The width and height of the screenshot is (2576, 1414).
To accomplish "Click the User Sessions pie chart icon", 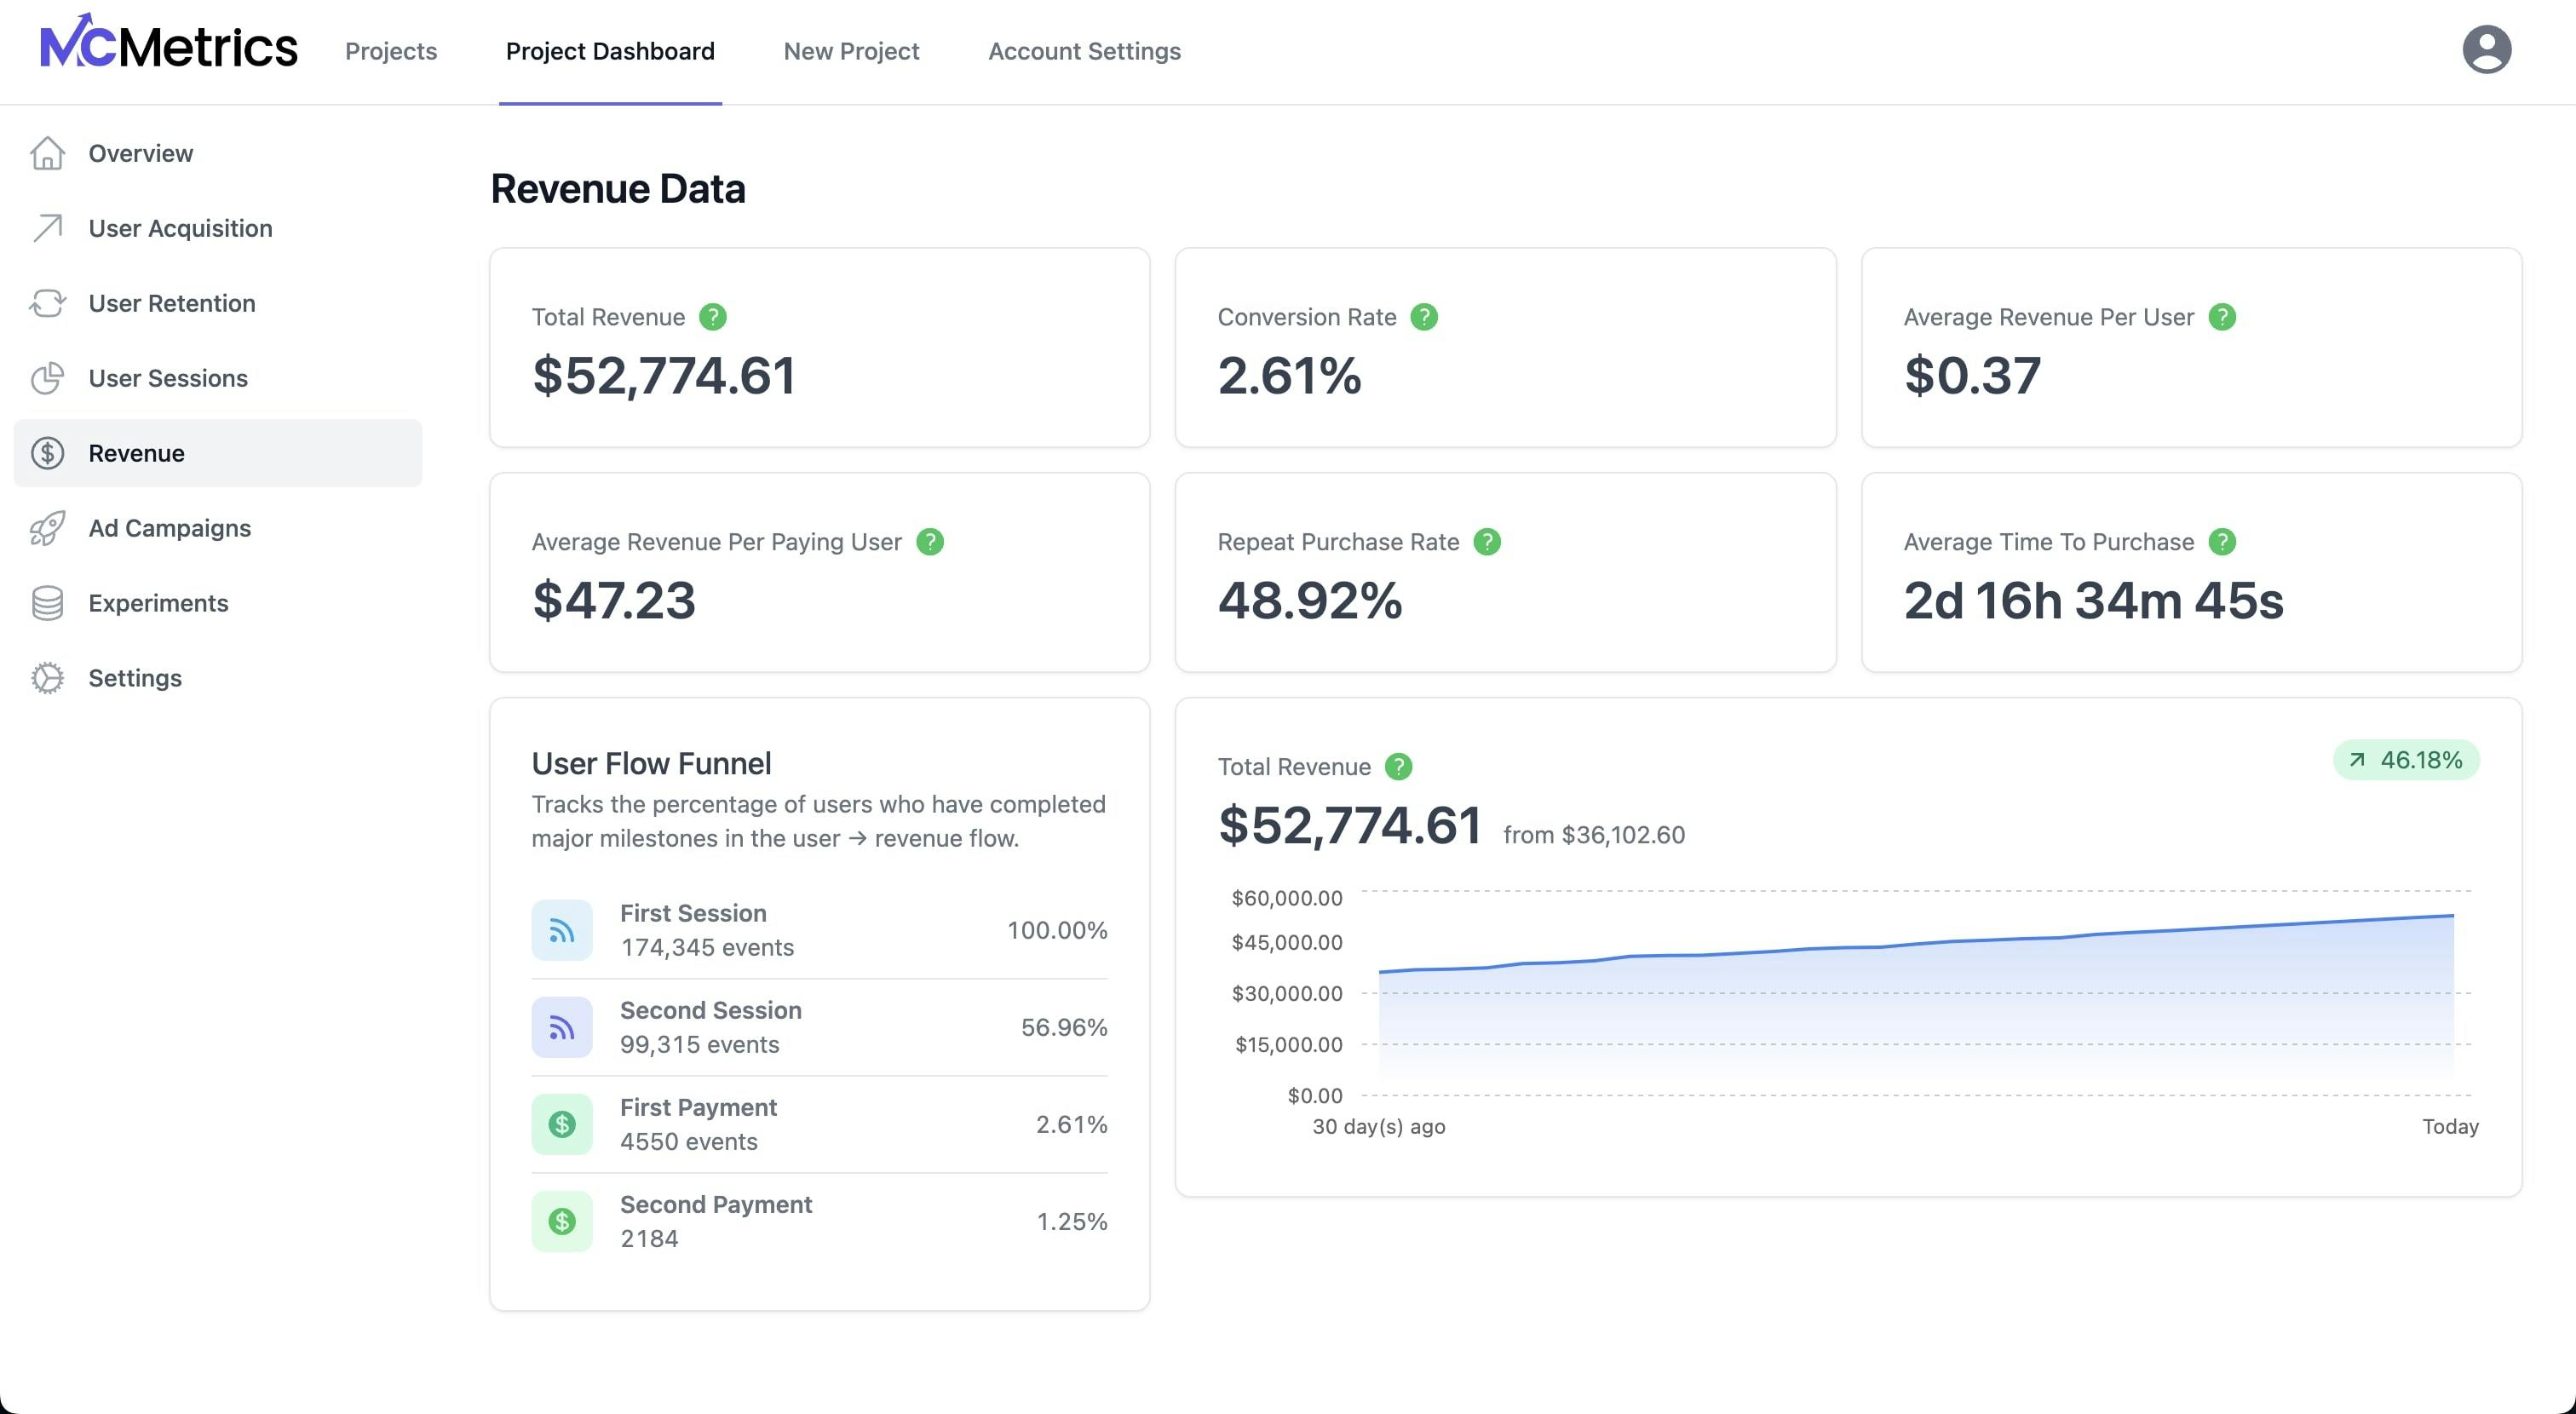I will (47, 378).
